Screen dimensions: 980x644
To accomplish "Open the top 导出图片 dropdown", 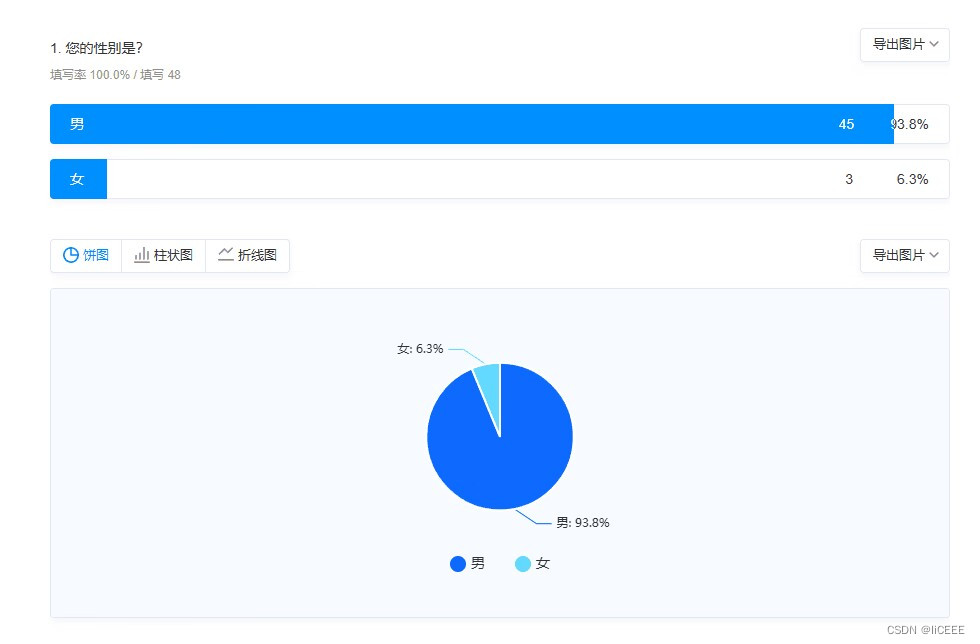I will pos(904,44).
